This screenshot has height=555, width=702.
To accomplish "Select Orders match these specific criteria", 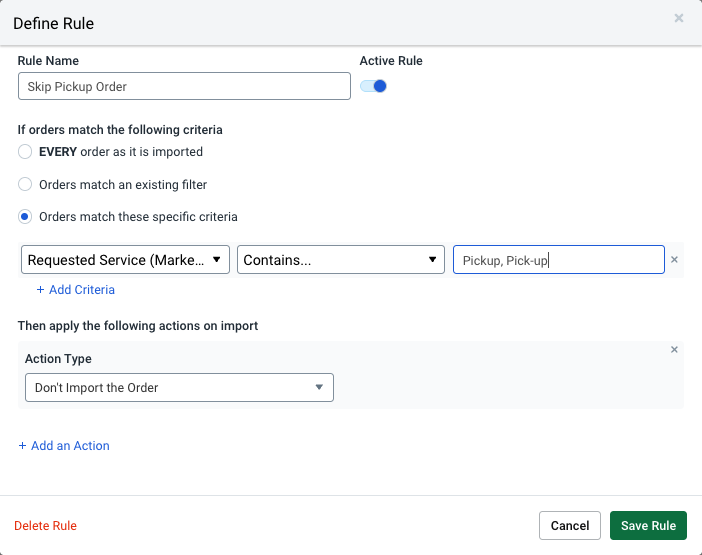I will (26, 216).
